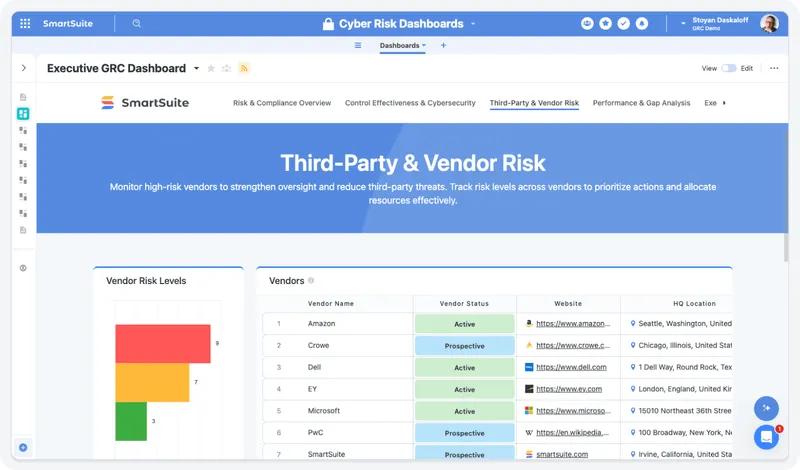
Task: Select Third-Party & Vendor Risk tab
Action: tap(534, 103)
